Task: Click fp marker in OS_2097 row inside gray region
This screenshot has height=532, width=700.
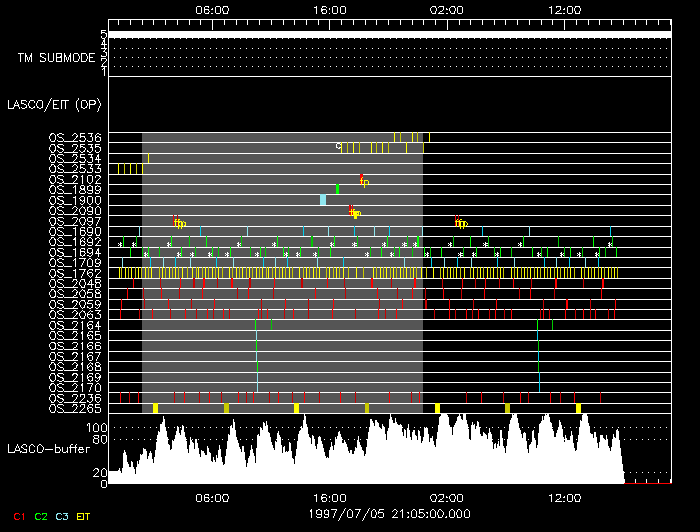Action: point(180,222)
